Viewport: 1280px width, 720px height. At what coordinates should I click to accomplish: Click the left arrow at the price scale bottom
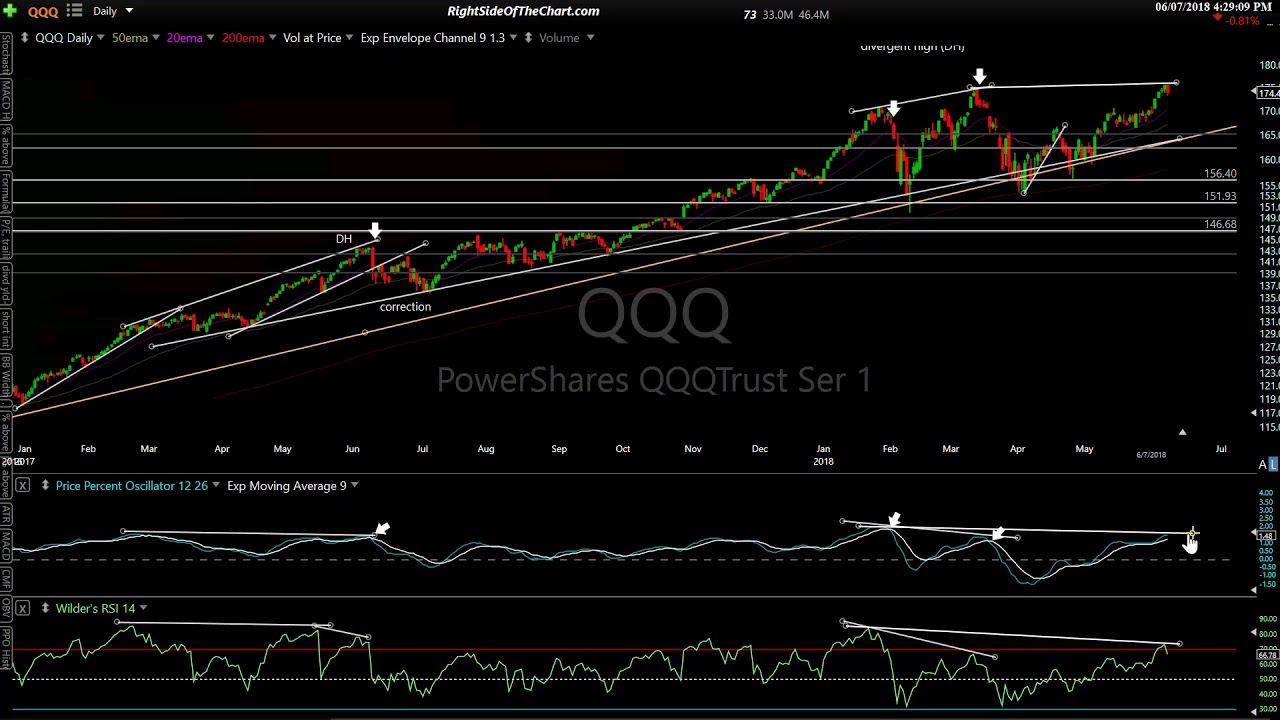click(1254, 413)
